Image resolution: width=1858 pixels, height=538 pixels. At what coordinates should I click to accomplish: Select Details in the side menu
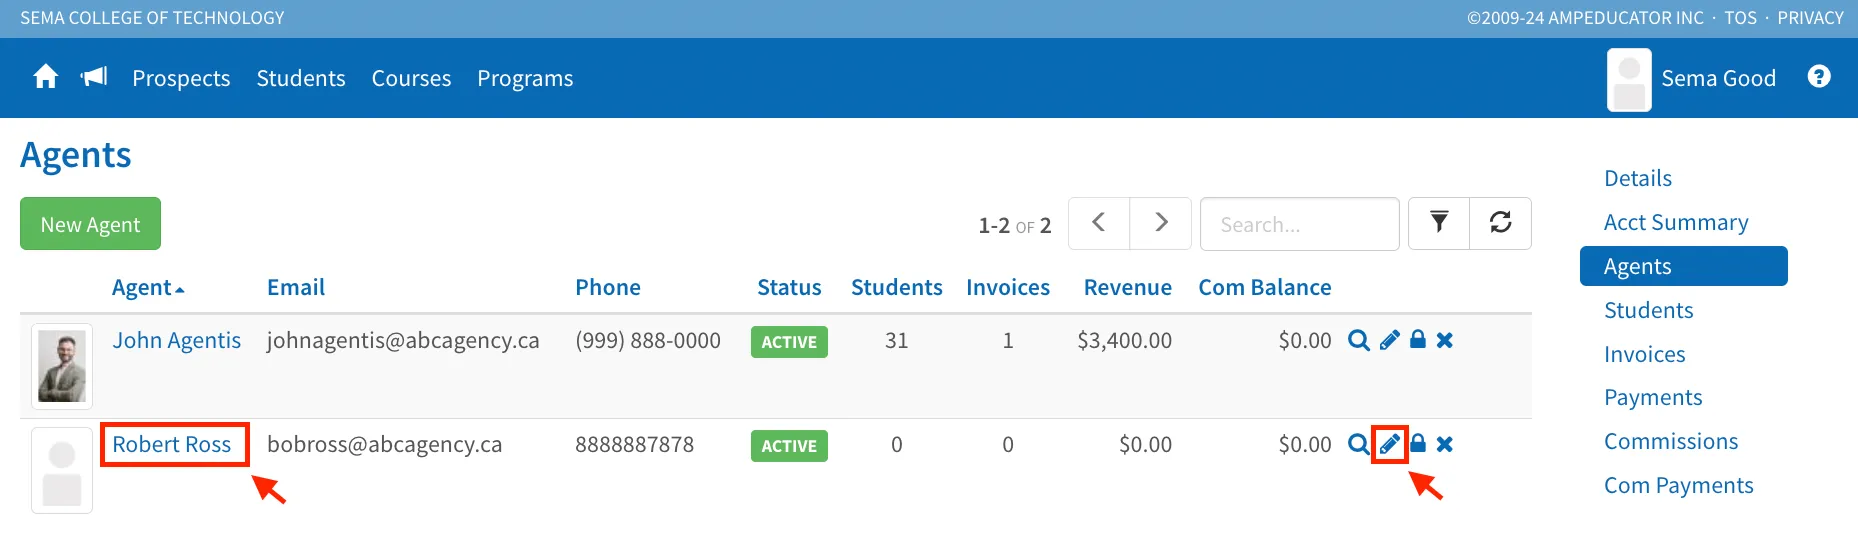coord(1637,178)
